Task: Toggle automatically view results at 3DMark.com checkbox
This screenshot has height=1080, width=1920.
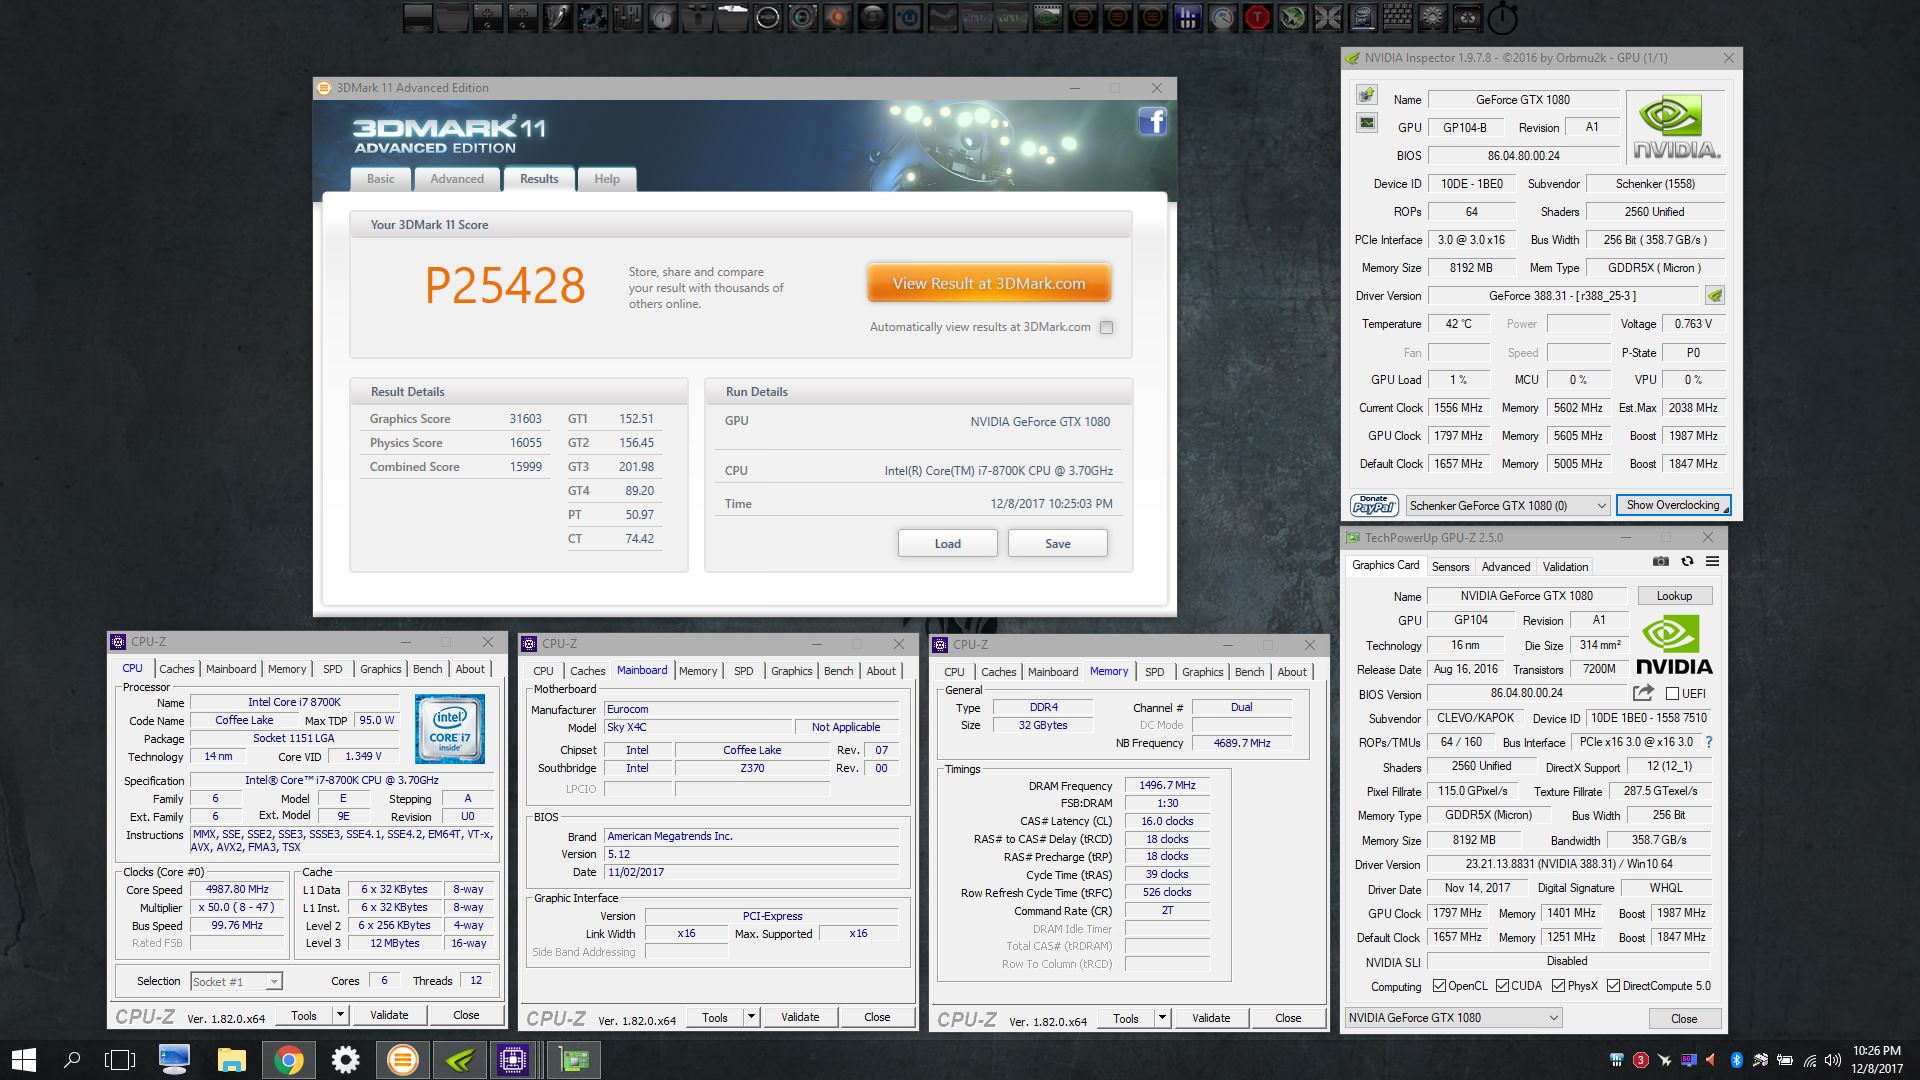Action: tap(1106, 327)
